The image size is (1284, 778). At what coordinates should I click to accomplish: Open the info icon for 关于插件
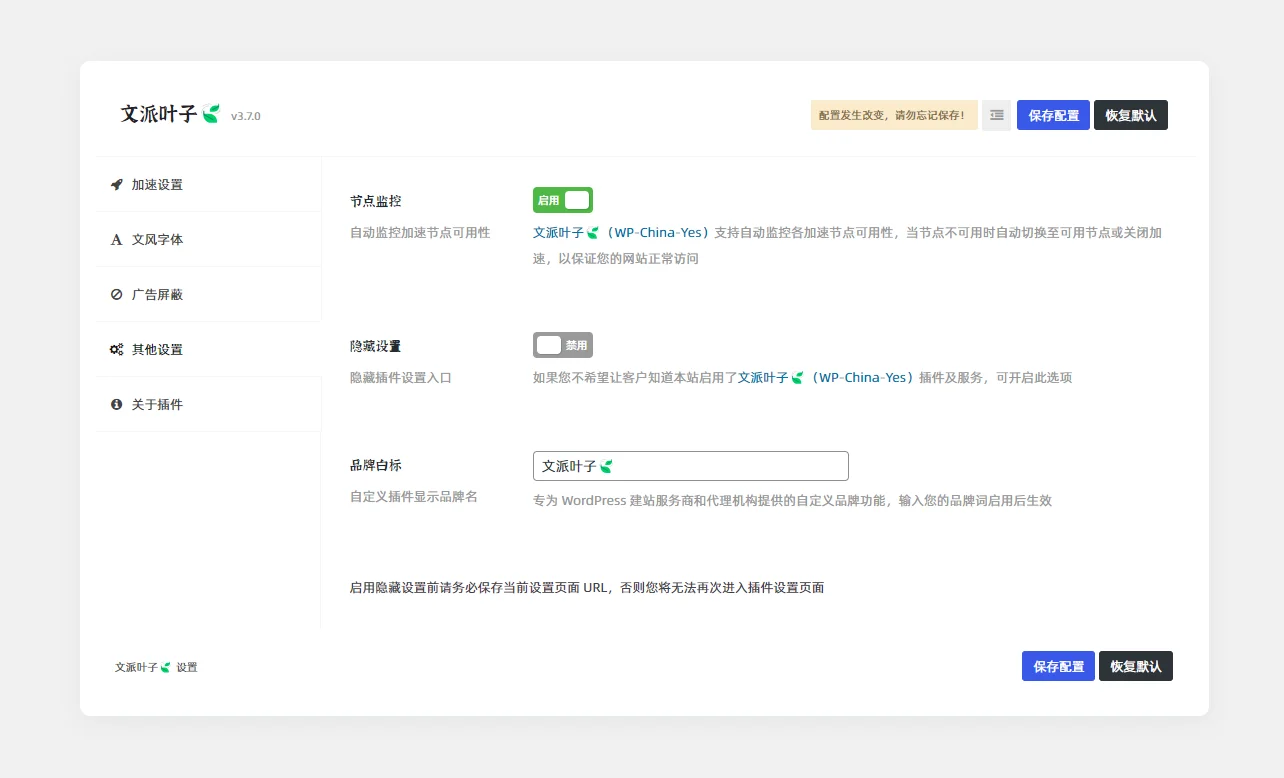(x=116, y=405)
